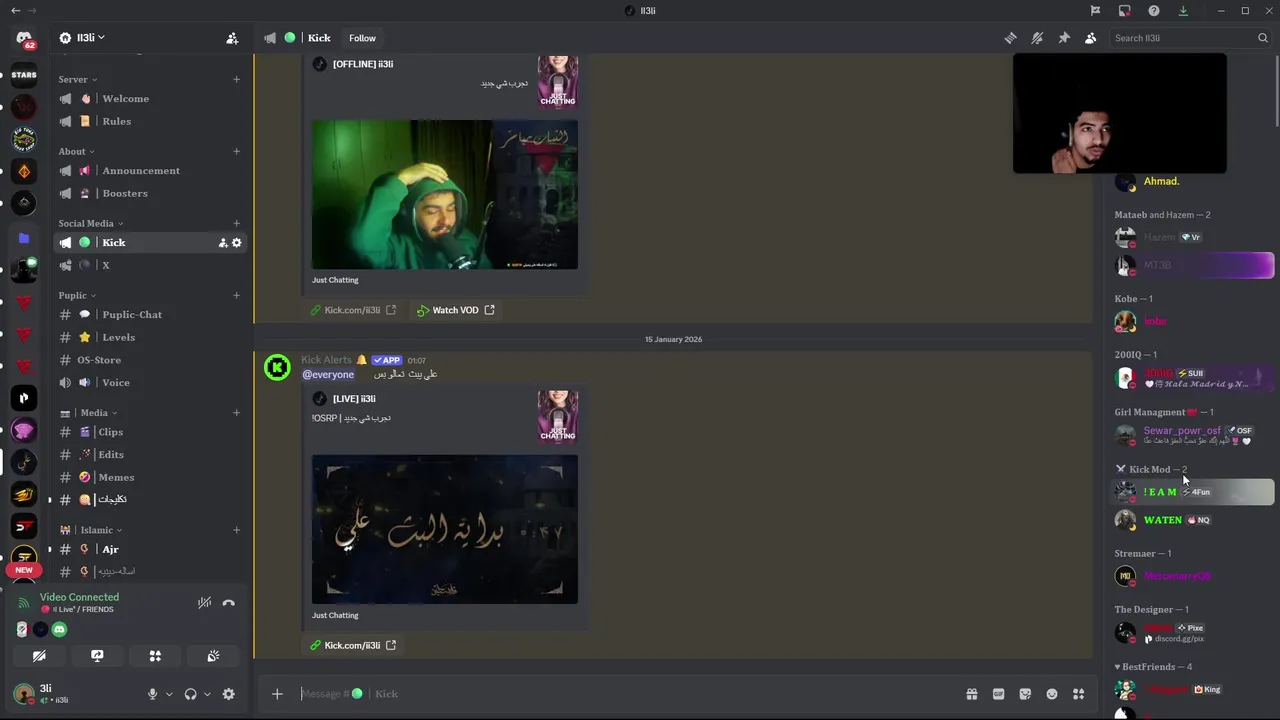This screenshot has width=1280, height=720.
Task: Open the Puplic-Chat channel
Action: (150, 314)
